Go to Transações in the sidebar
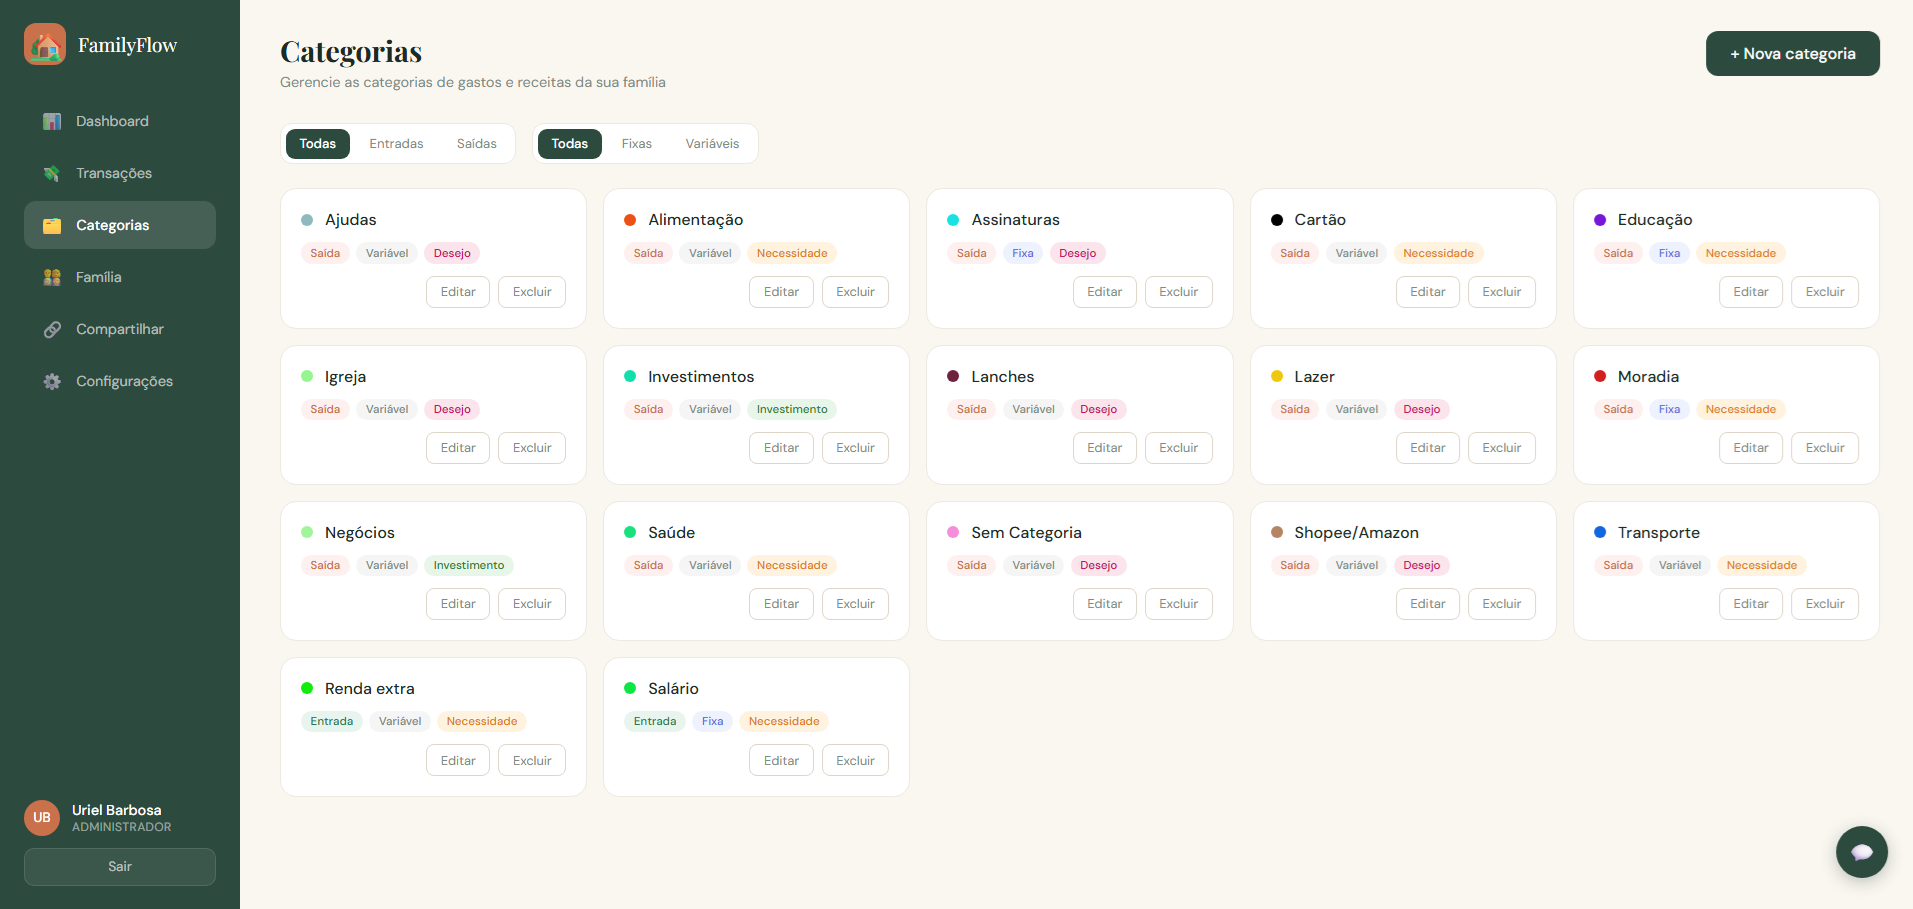This screenshot has width=1913, height=909. 120,173
